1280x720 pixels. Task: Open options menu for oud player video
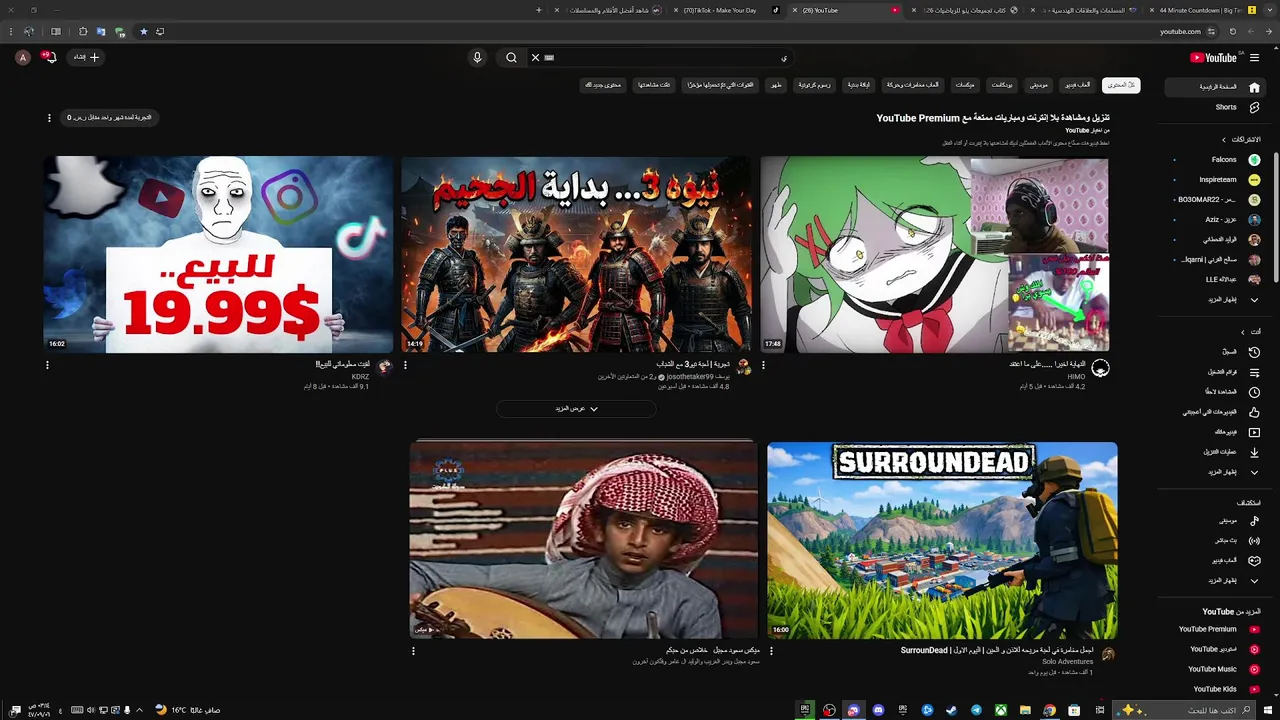point(413,651)
